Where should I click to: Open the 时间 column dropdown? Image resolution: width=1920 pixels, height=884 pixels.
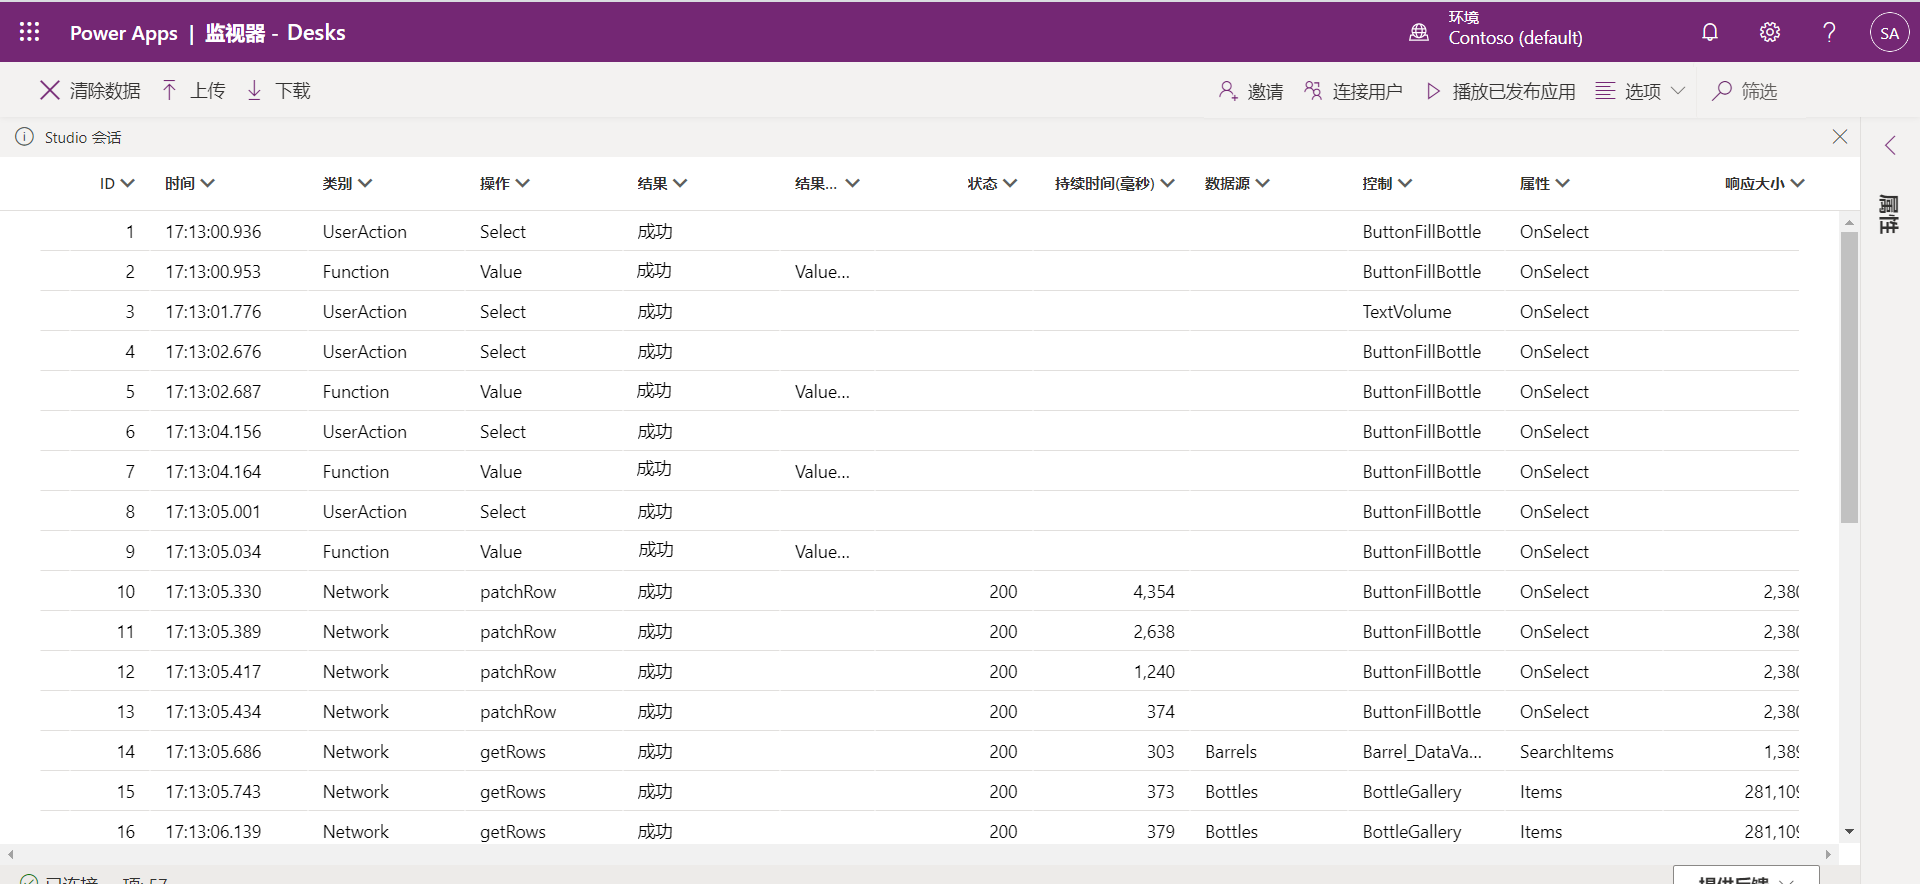[x=207, y=183]
